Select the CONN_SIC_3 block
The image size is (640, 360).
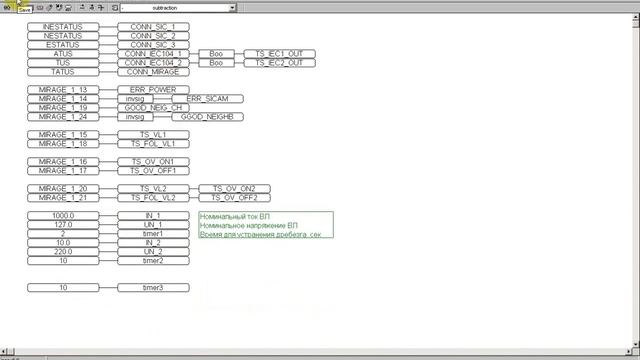(153, 45)
